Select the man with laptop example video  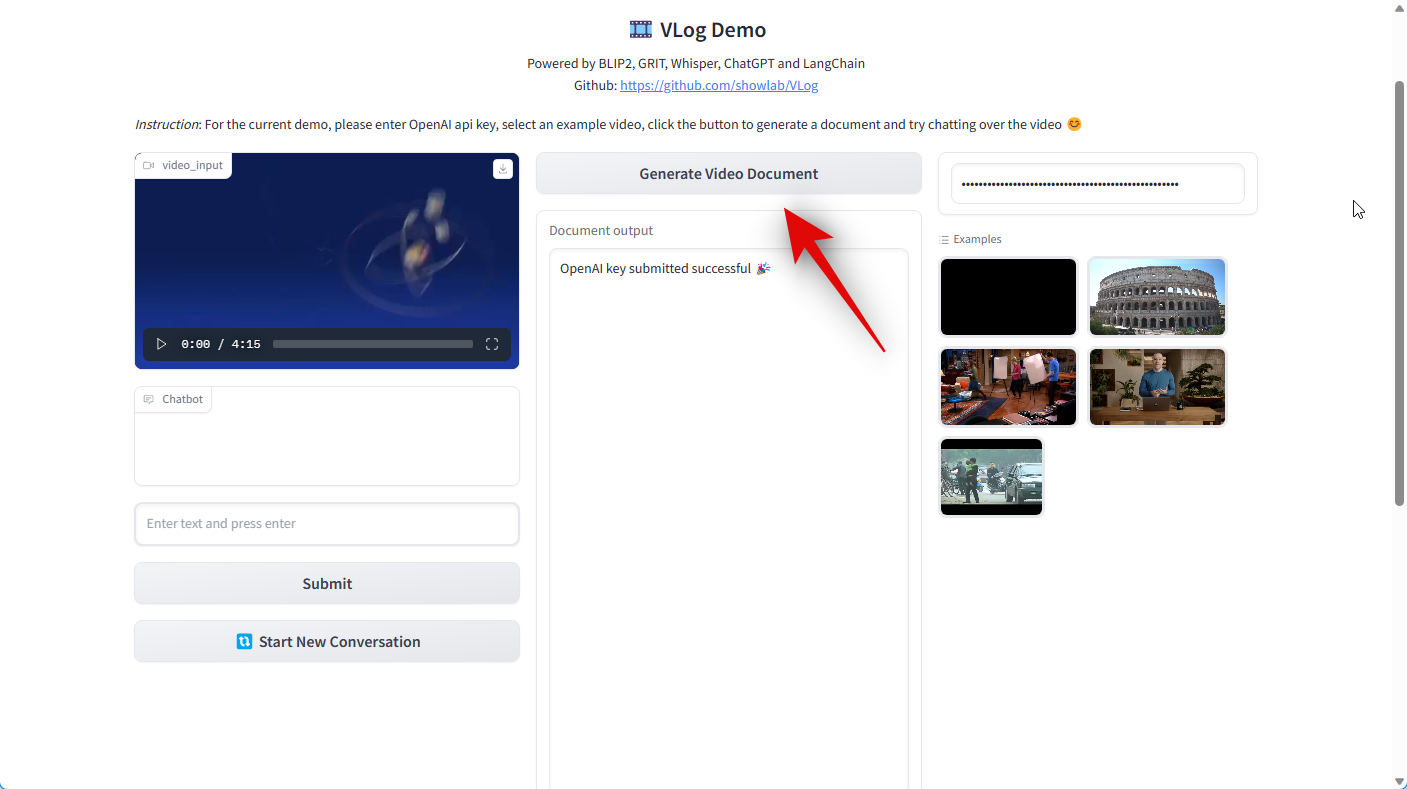1157,387
